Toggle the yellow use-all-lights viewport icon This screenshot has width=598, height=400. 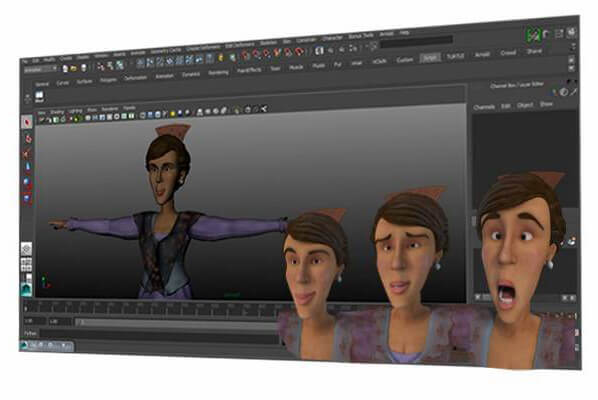pos(172,113)
